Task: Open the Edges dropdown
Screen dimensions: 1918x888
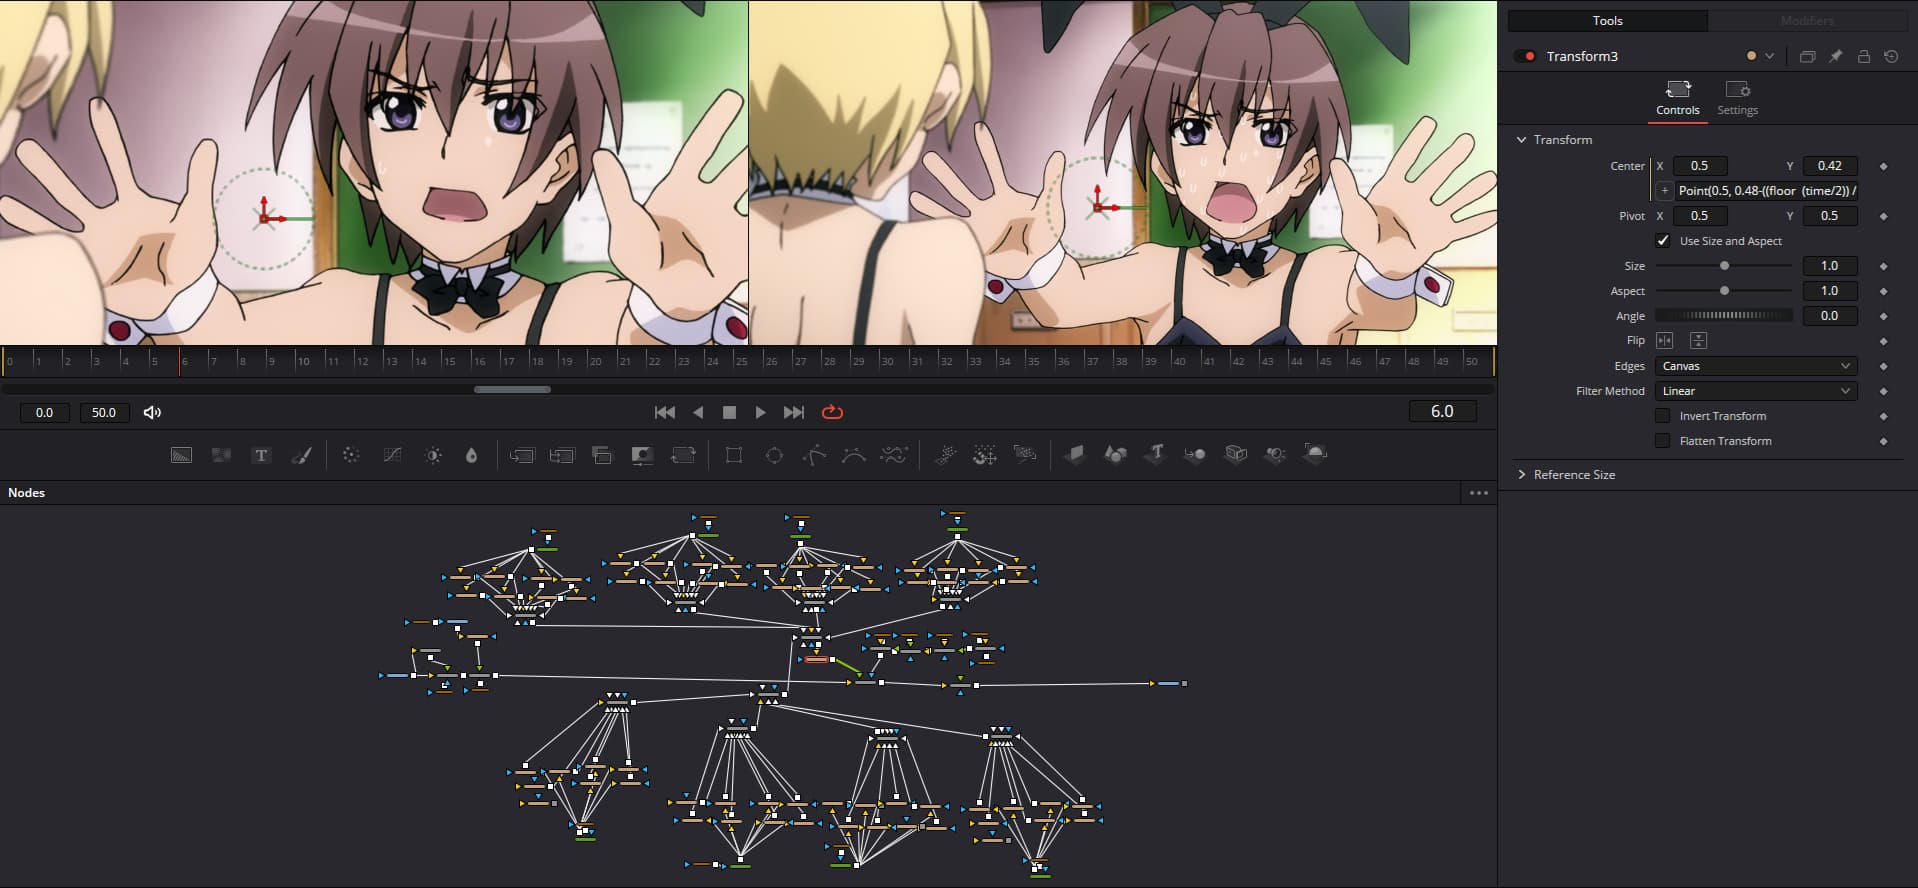Action: pyautogui.click(x=1755, y=366)
